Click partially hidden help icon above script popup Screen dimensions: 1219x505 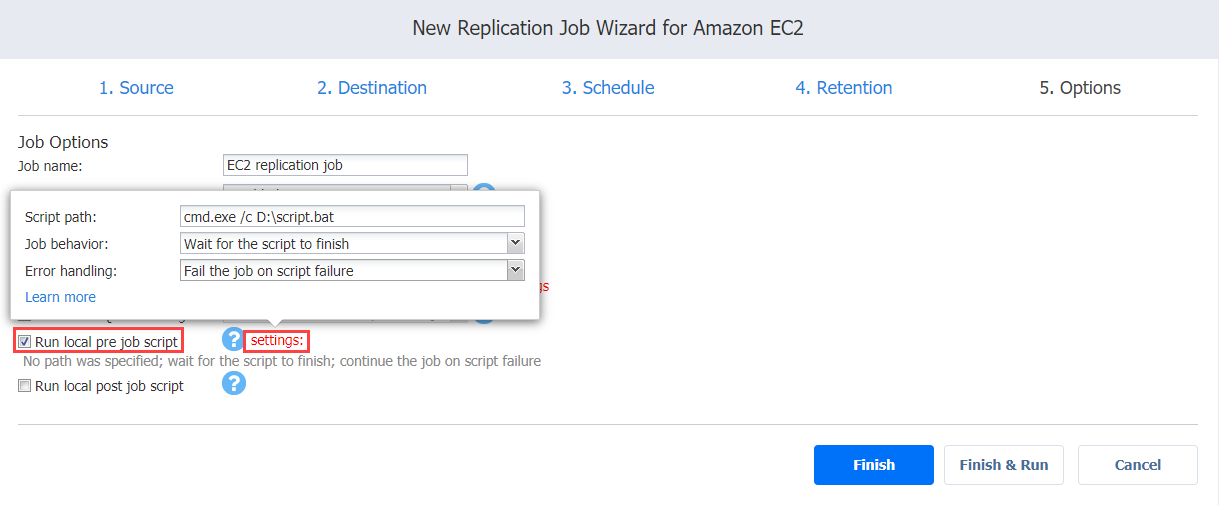pos(484,189)
